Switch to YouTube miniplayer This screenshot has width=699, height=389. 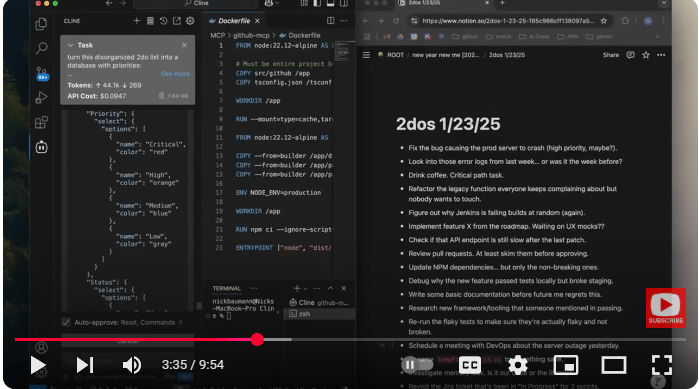pyautogui.click(x=566, y=365)
